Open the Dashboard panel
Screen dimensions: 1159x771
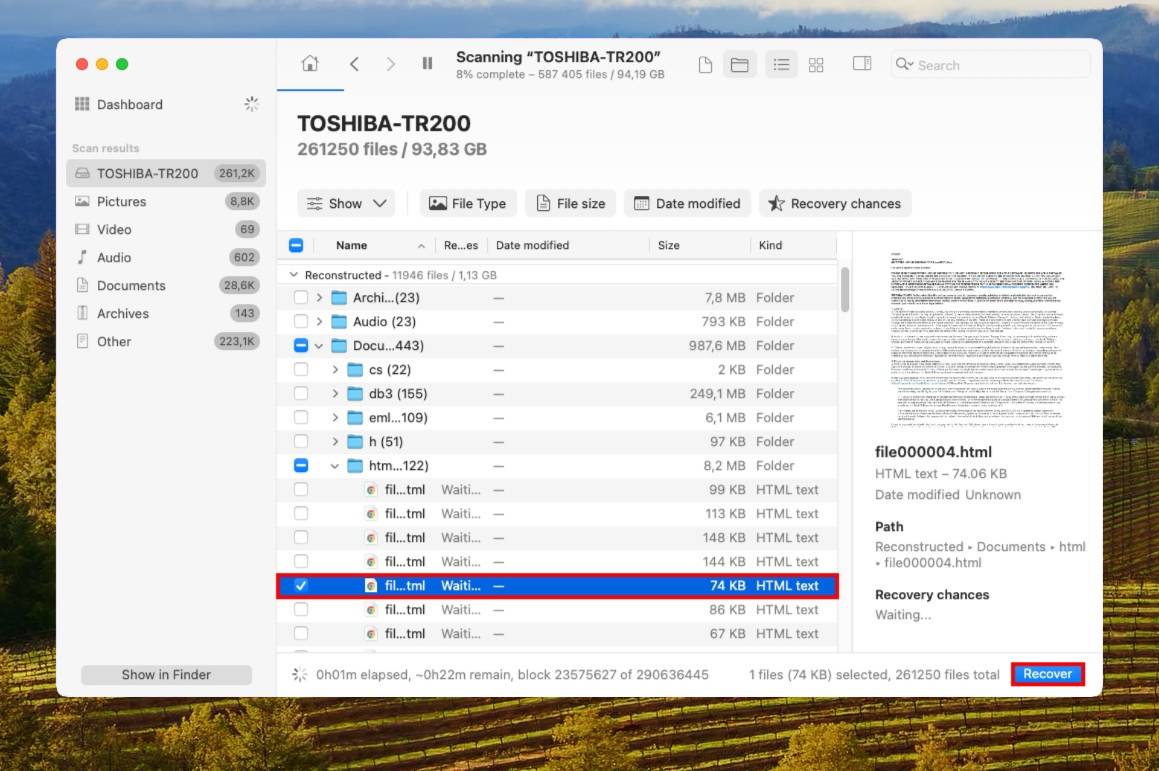coord(130,104)
